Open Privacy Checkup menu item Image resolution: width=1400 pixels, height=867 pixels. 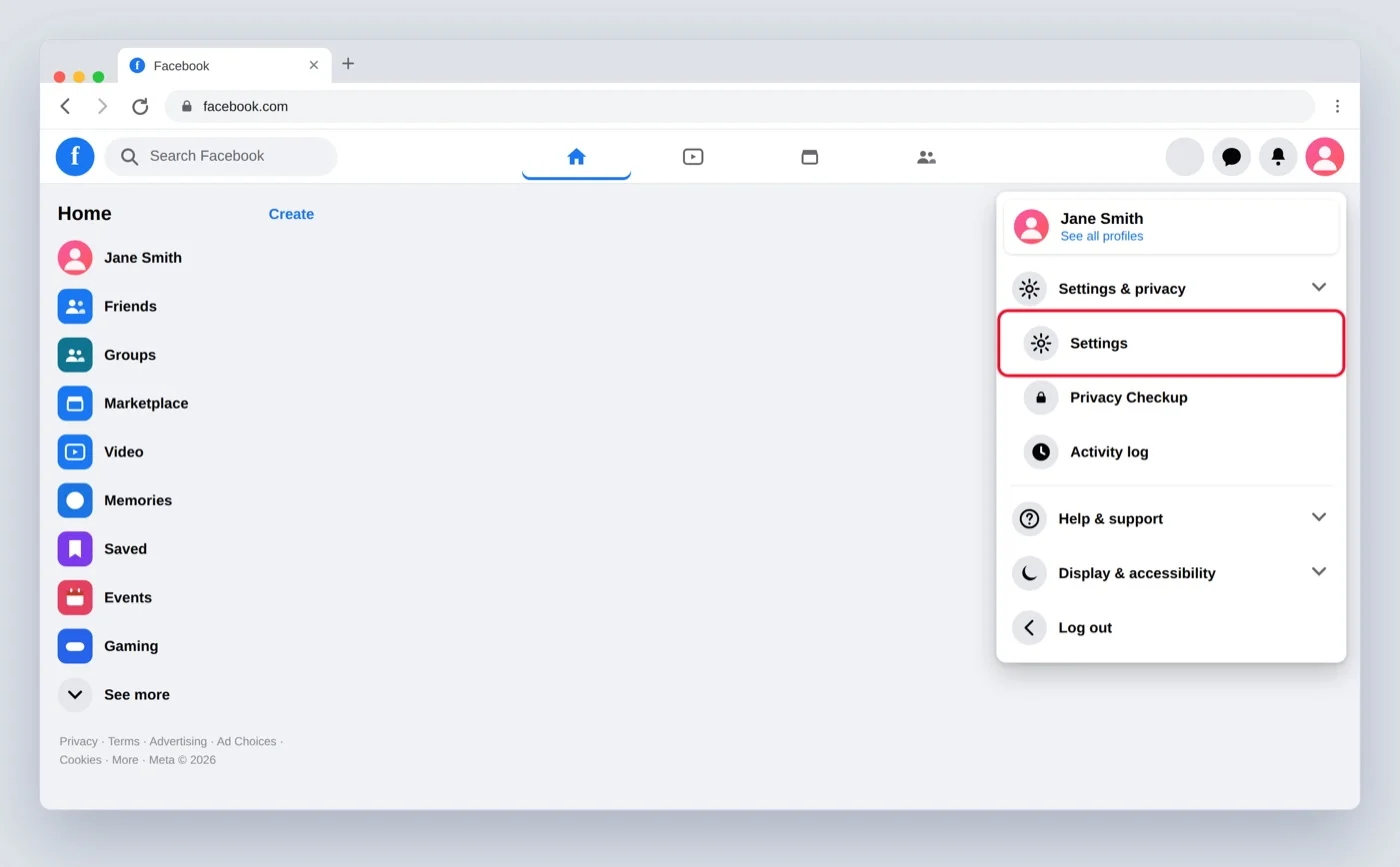(1171, 397)
